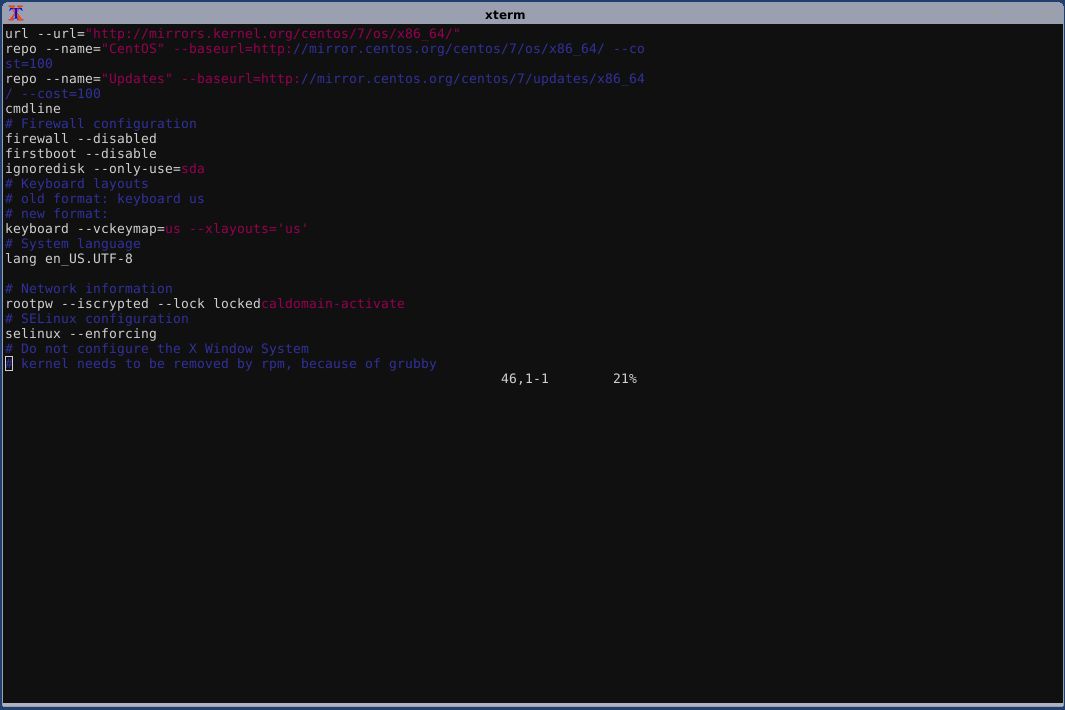This screenshot has height=710, width=1065.
Task: Click the "46,1-1" cursor position indicator
Action: [524, 378]
